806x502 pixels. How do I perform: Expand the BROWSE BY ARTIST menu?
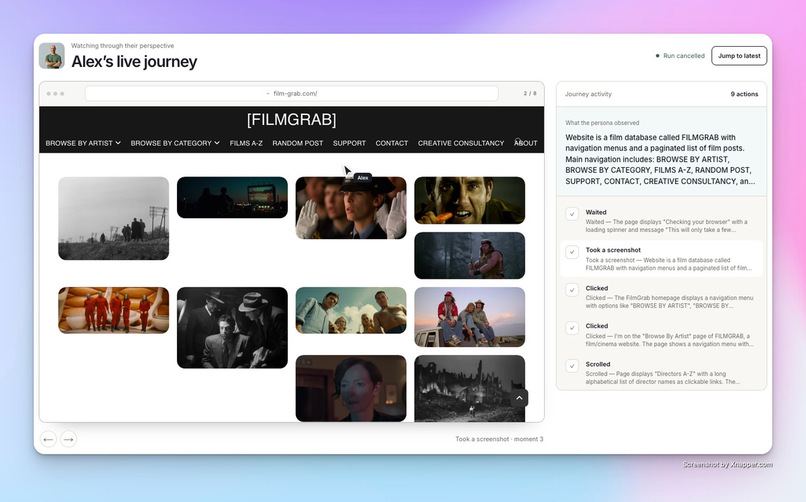point(83,143)
